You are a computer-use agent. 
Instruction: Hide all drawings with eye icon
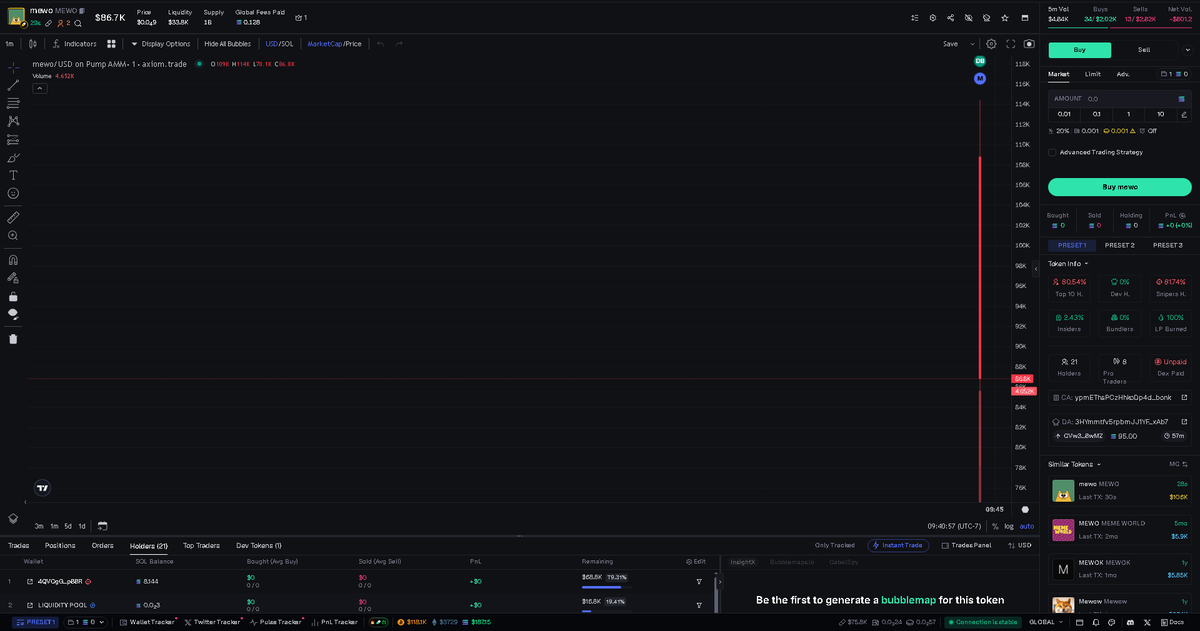click(x=13, y=314)
